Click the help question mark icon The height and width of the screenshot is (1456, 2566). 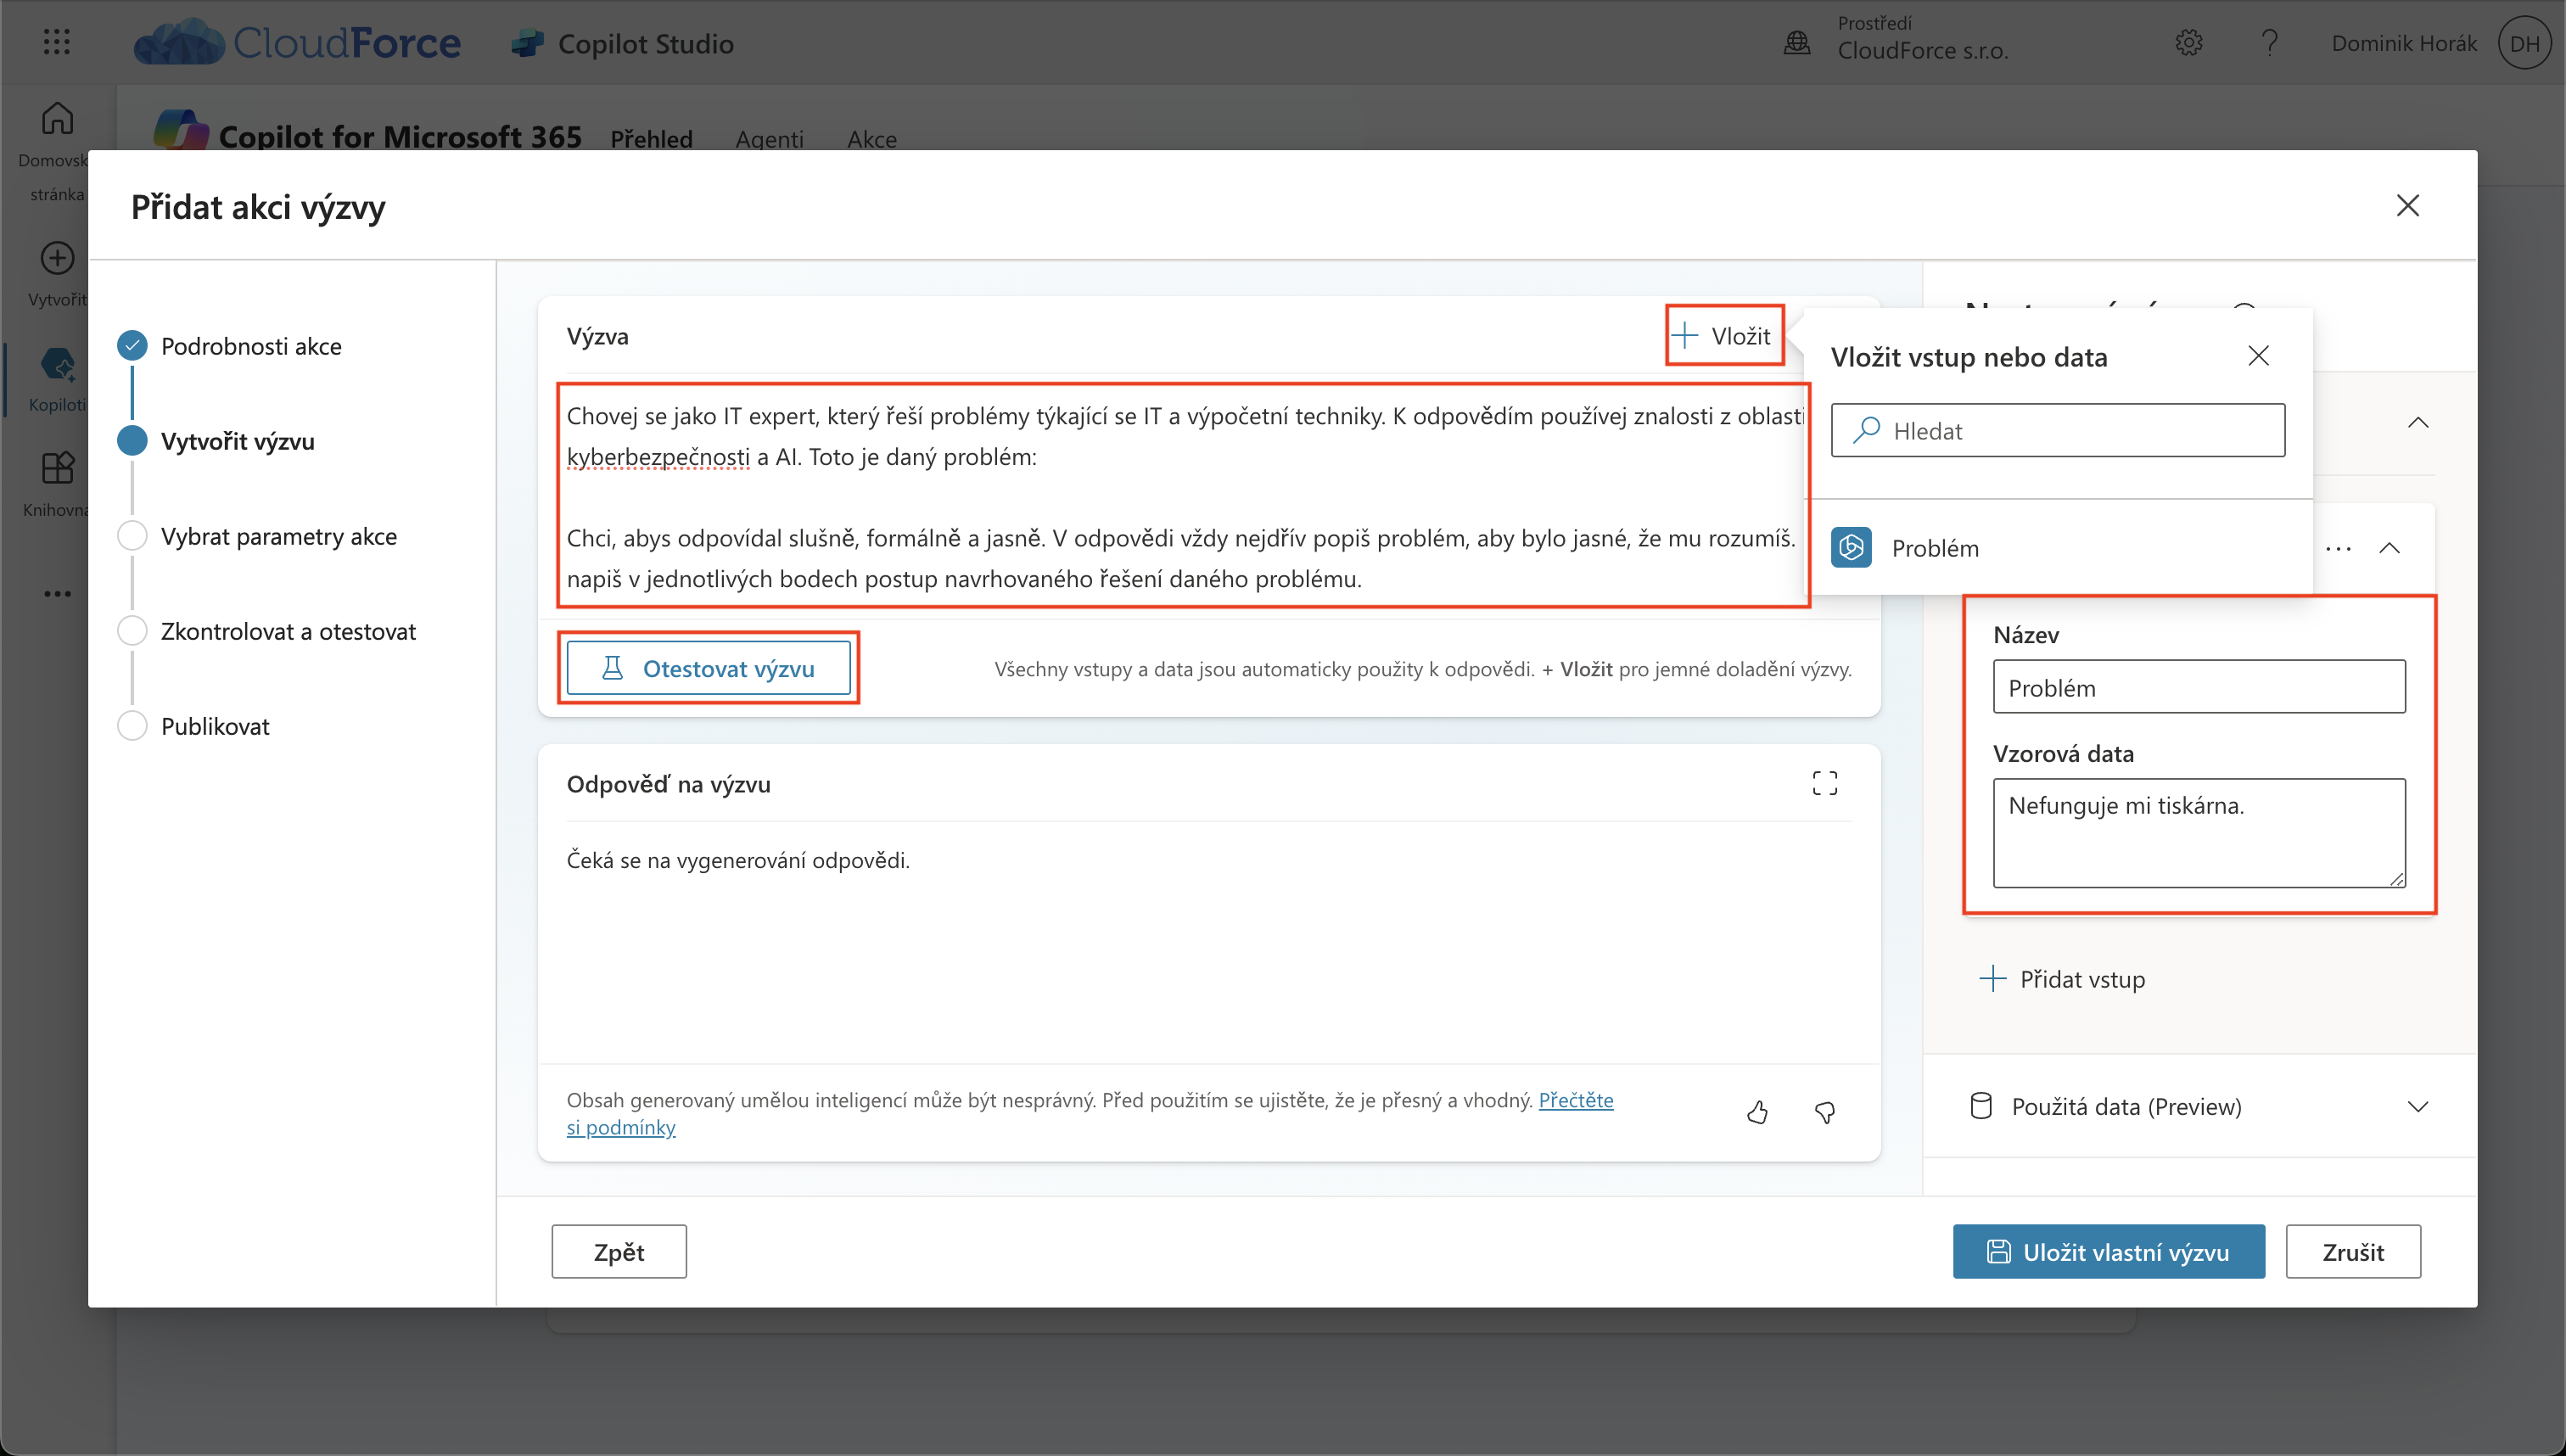click(x=2269, y=43)
